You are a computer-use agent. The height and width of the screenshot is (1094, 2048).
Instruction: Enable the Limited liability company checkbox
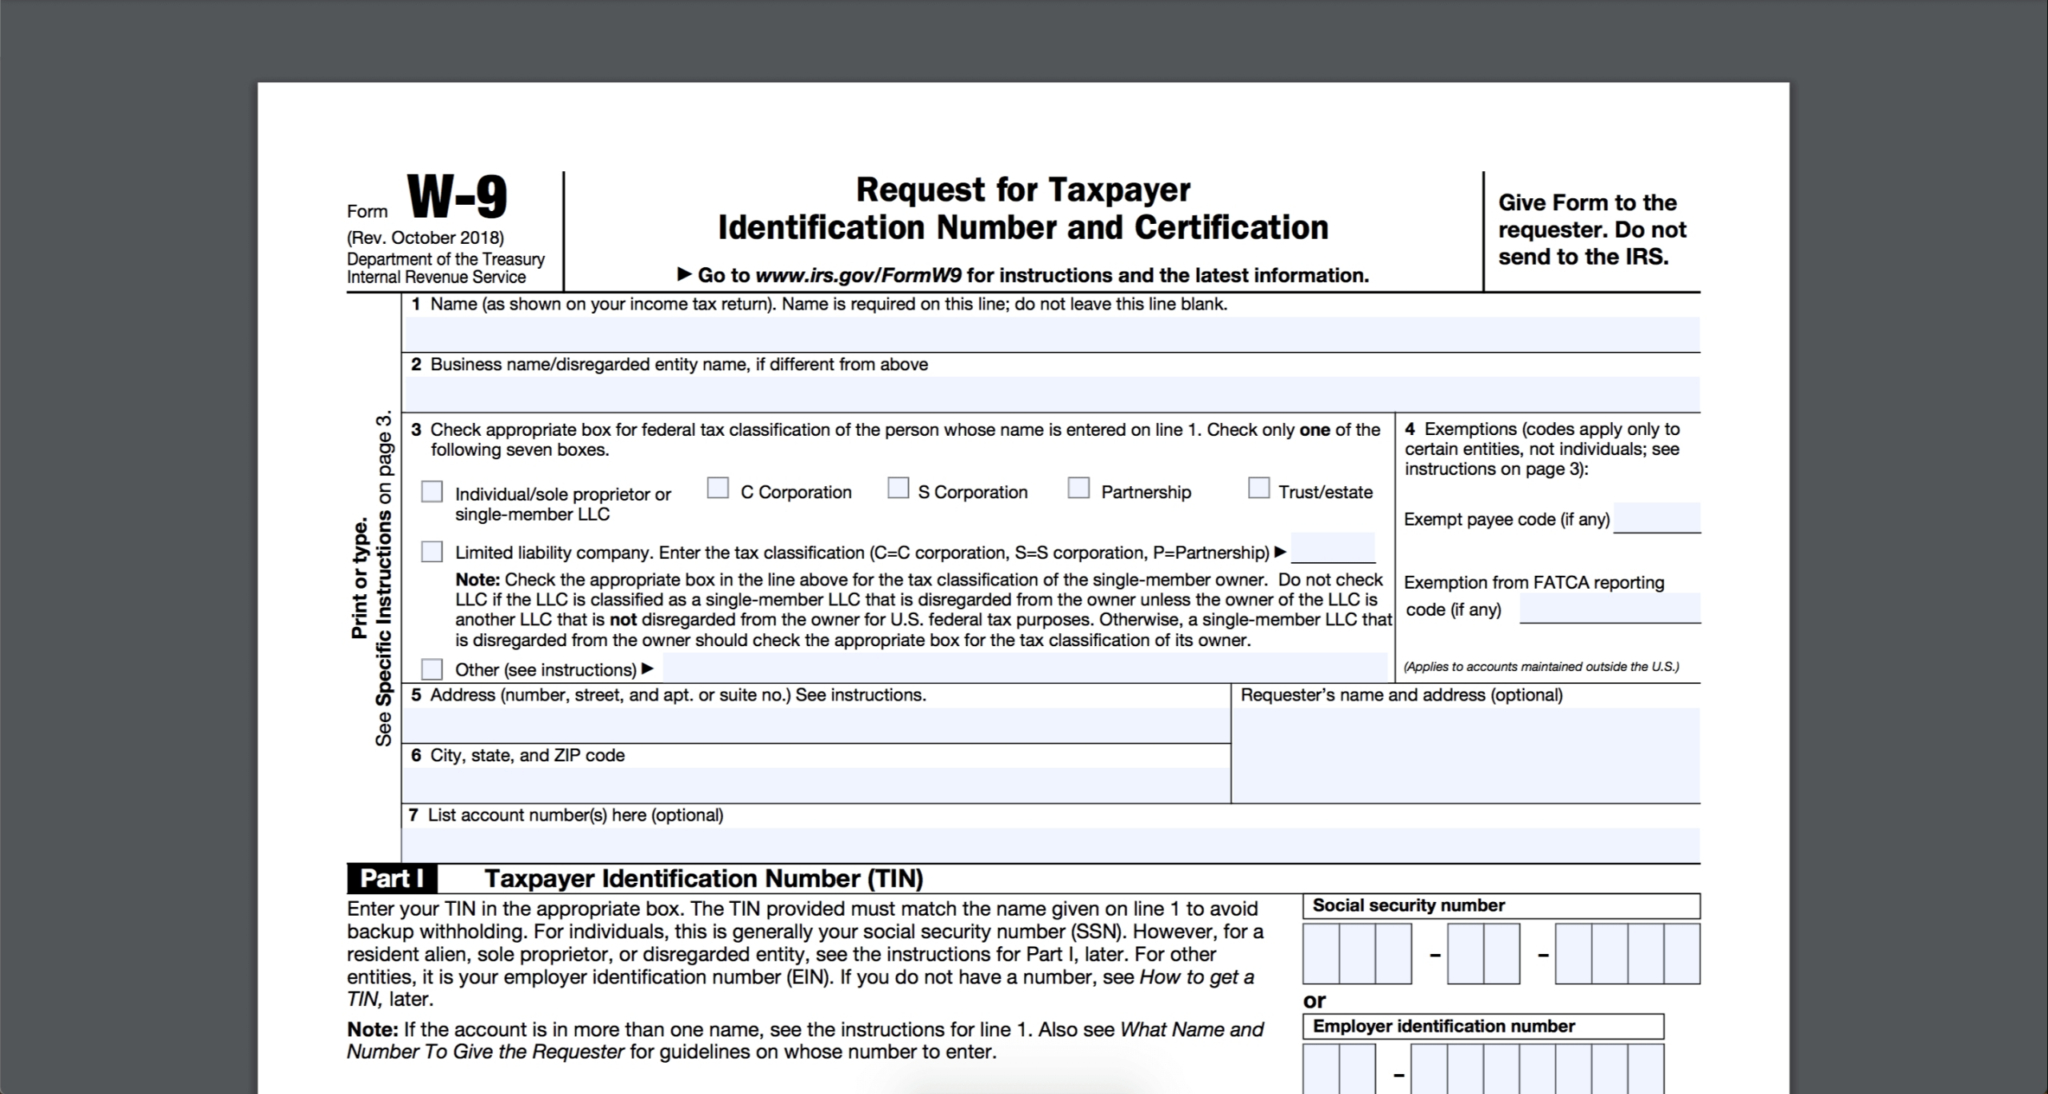tap(433, 550)
